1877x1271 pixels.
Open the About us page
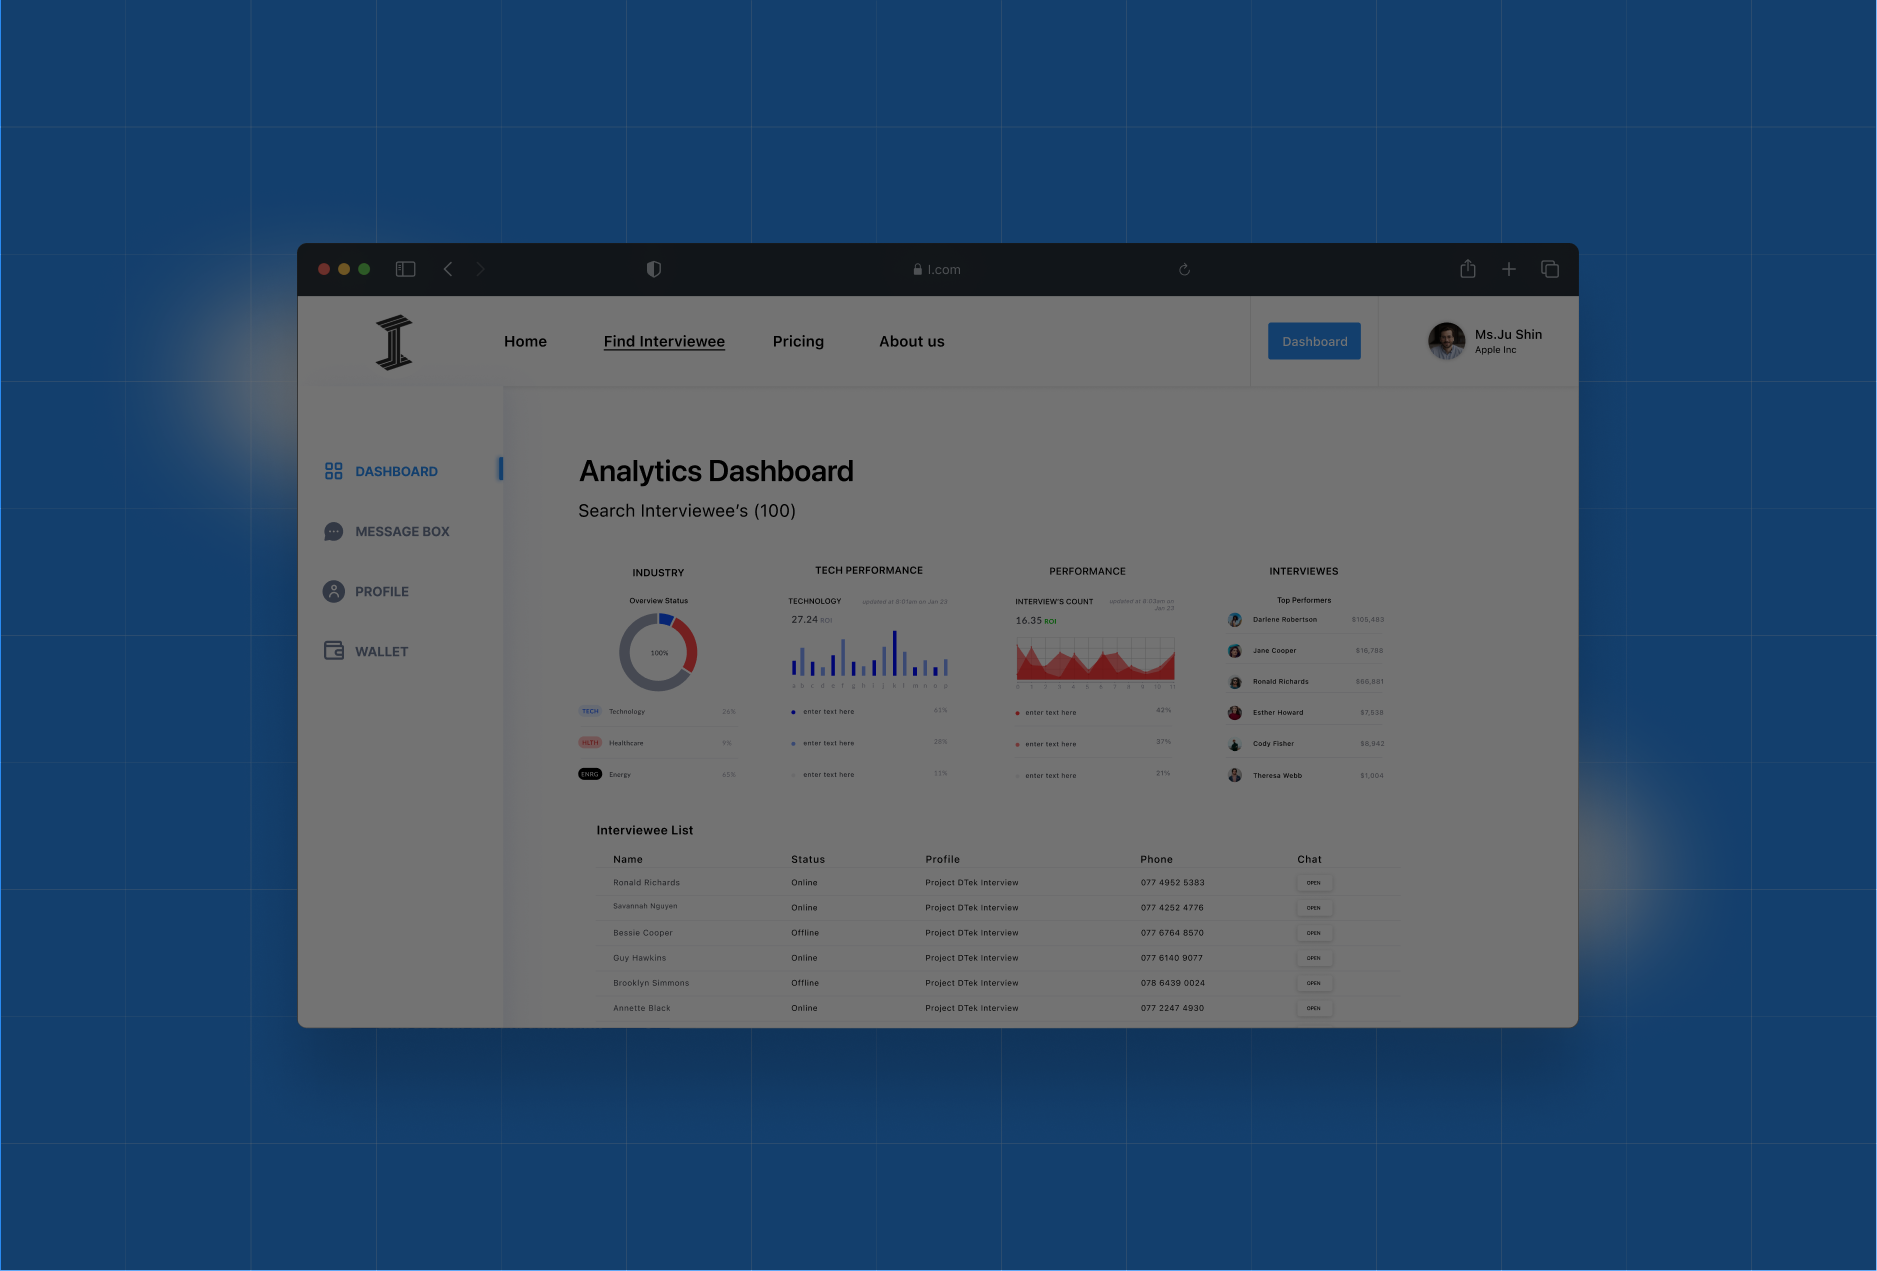tap(911, 341)
